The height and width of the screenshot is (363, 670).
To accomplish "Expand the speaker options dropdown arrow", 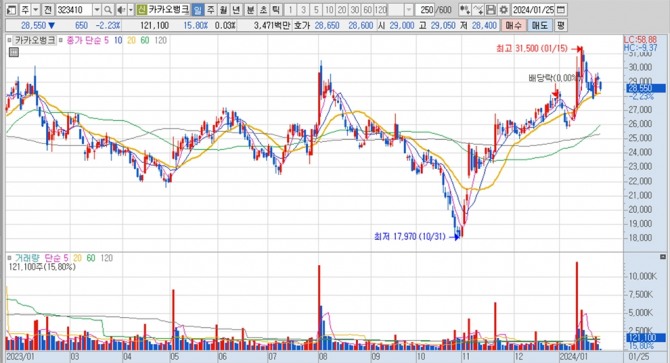I will click(x=131, y=9).
